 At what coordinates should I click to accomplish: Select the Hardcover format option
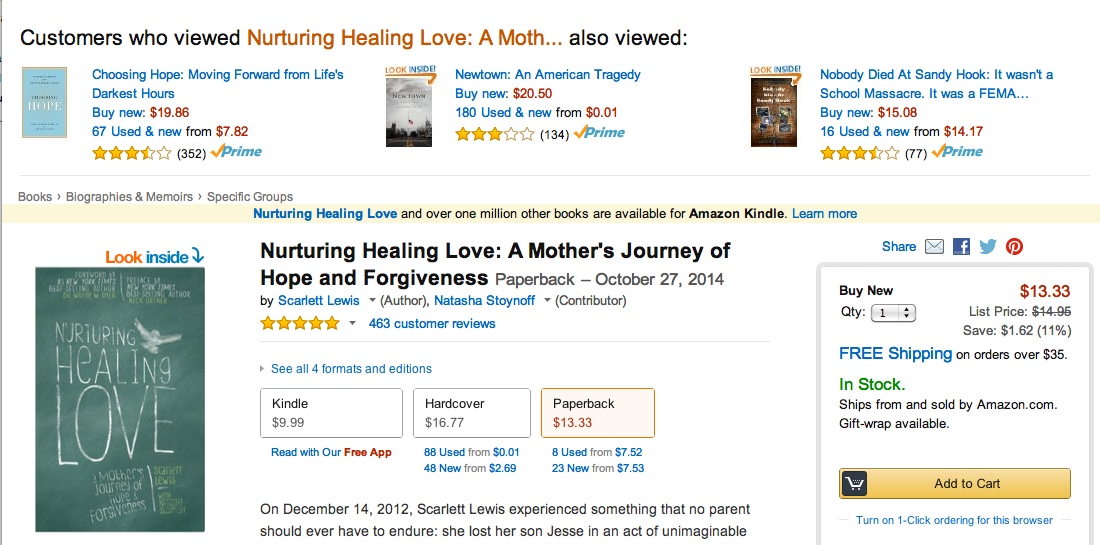coord(471,412)
